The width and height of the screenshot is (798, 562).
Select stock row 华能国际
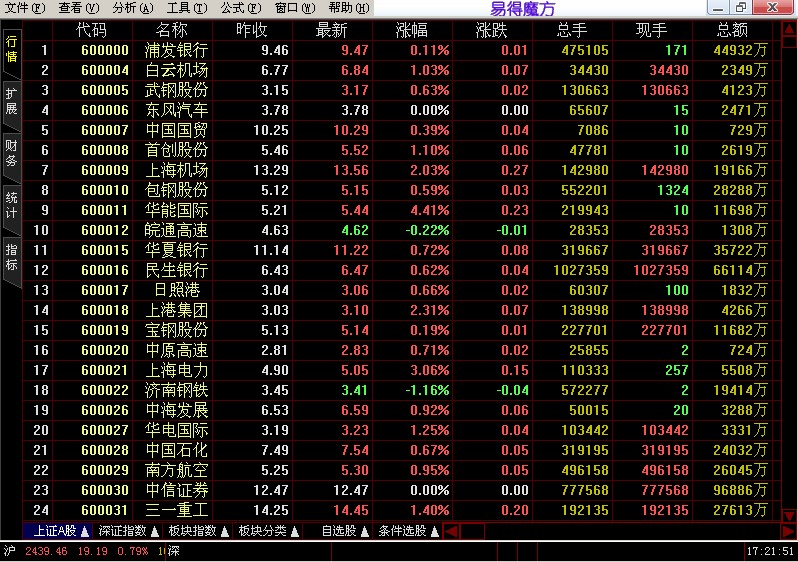point(401,210)
